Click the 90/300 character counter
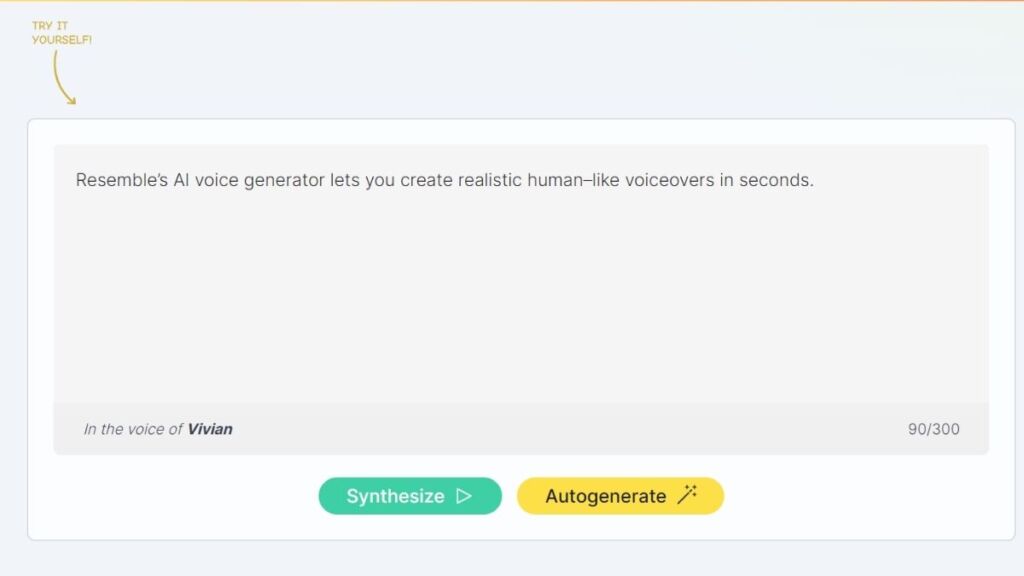 (x=933, y=429)
